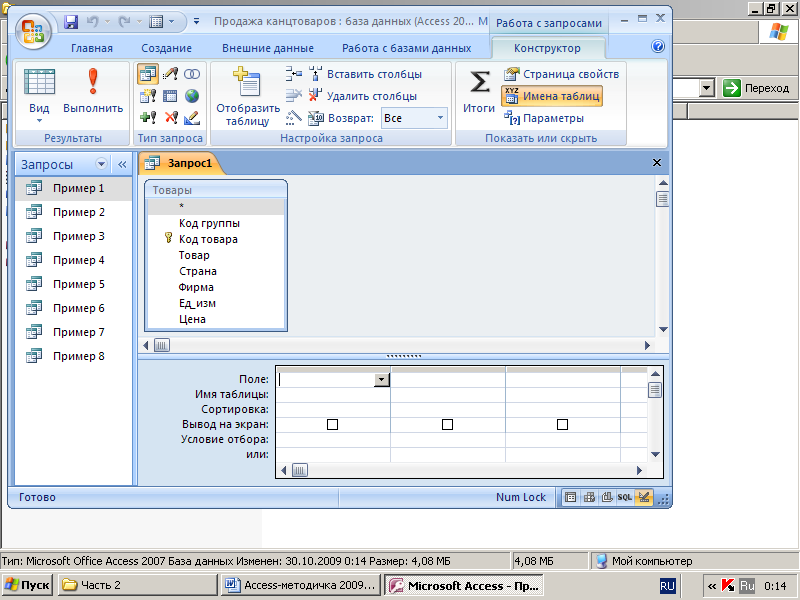
Task: Click the Office button orb
Action: pos(33,32)
